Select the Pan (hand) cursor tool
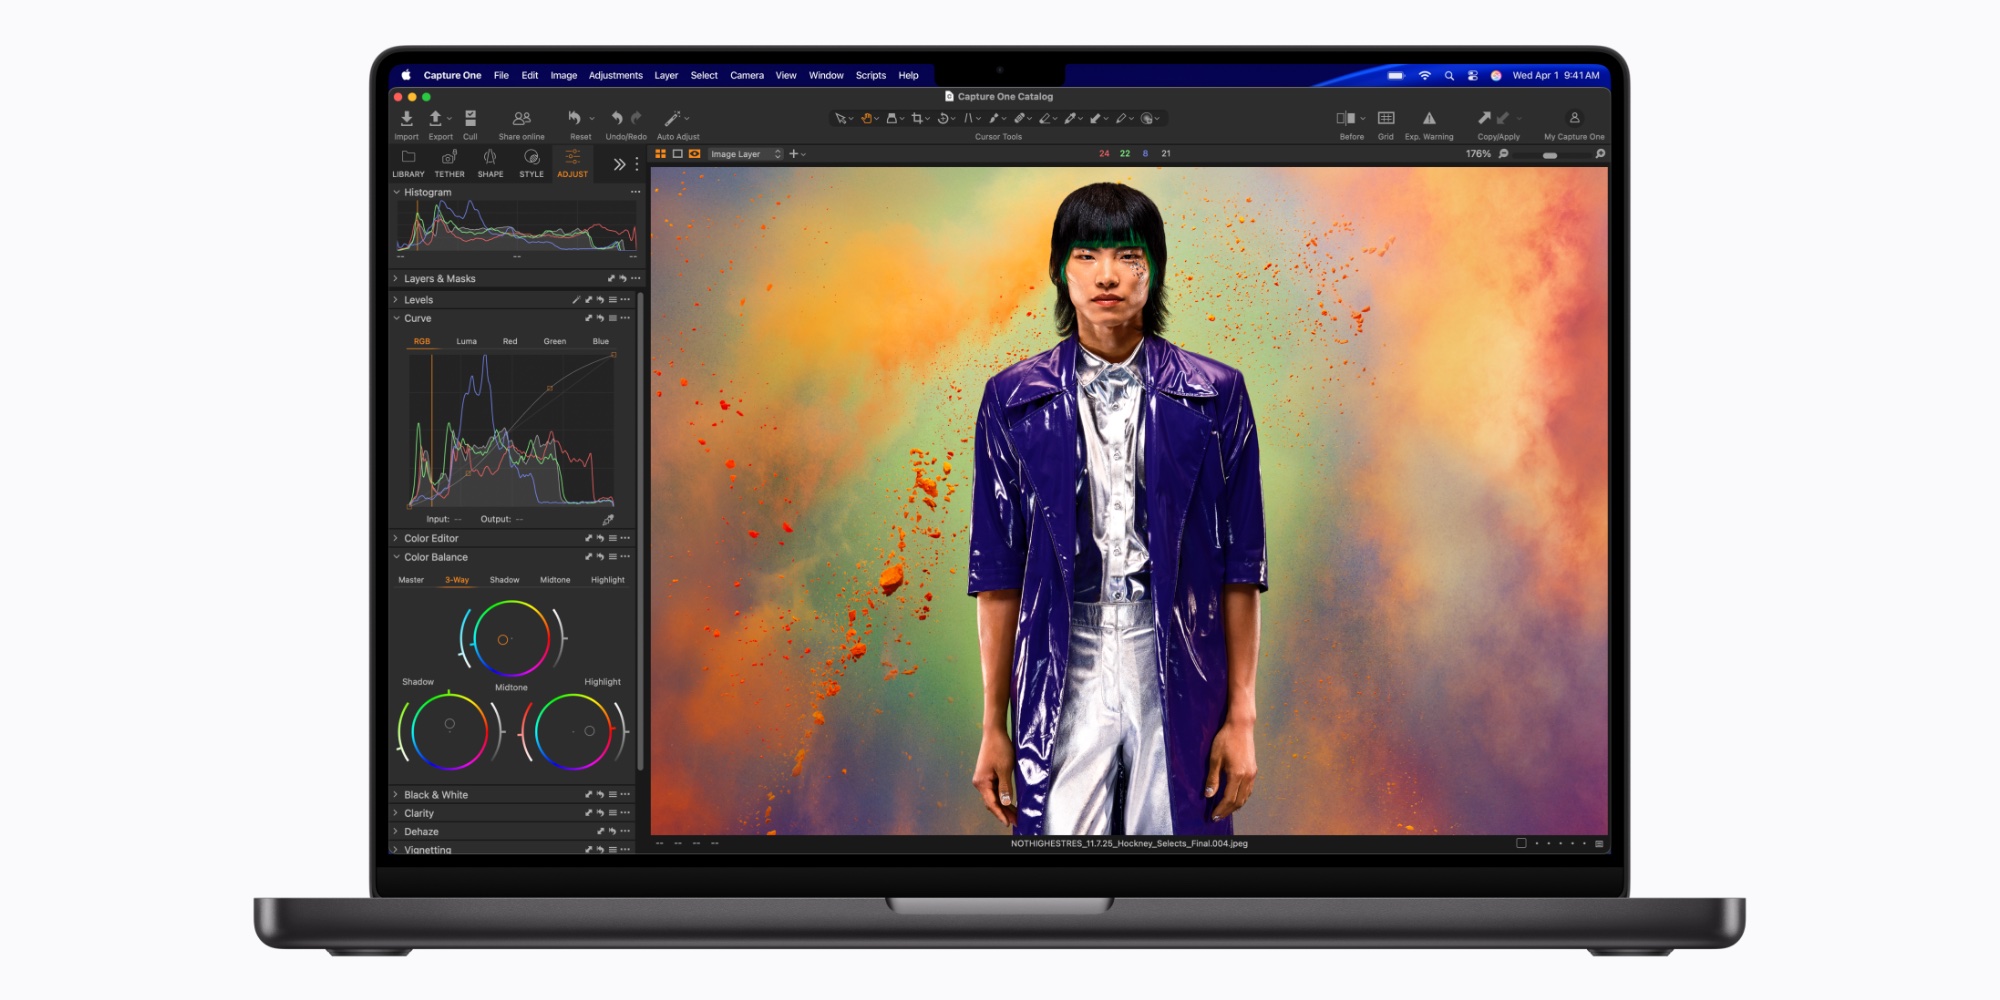 867,118
